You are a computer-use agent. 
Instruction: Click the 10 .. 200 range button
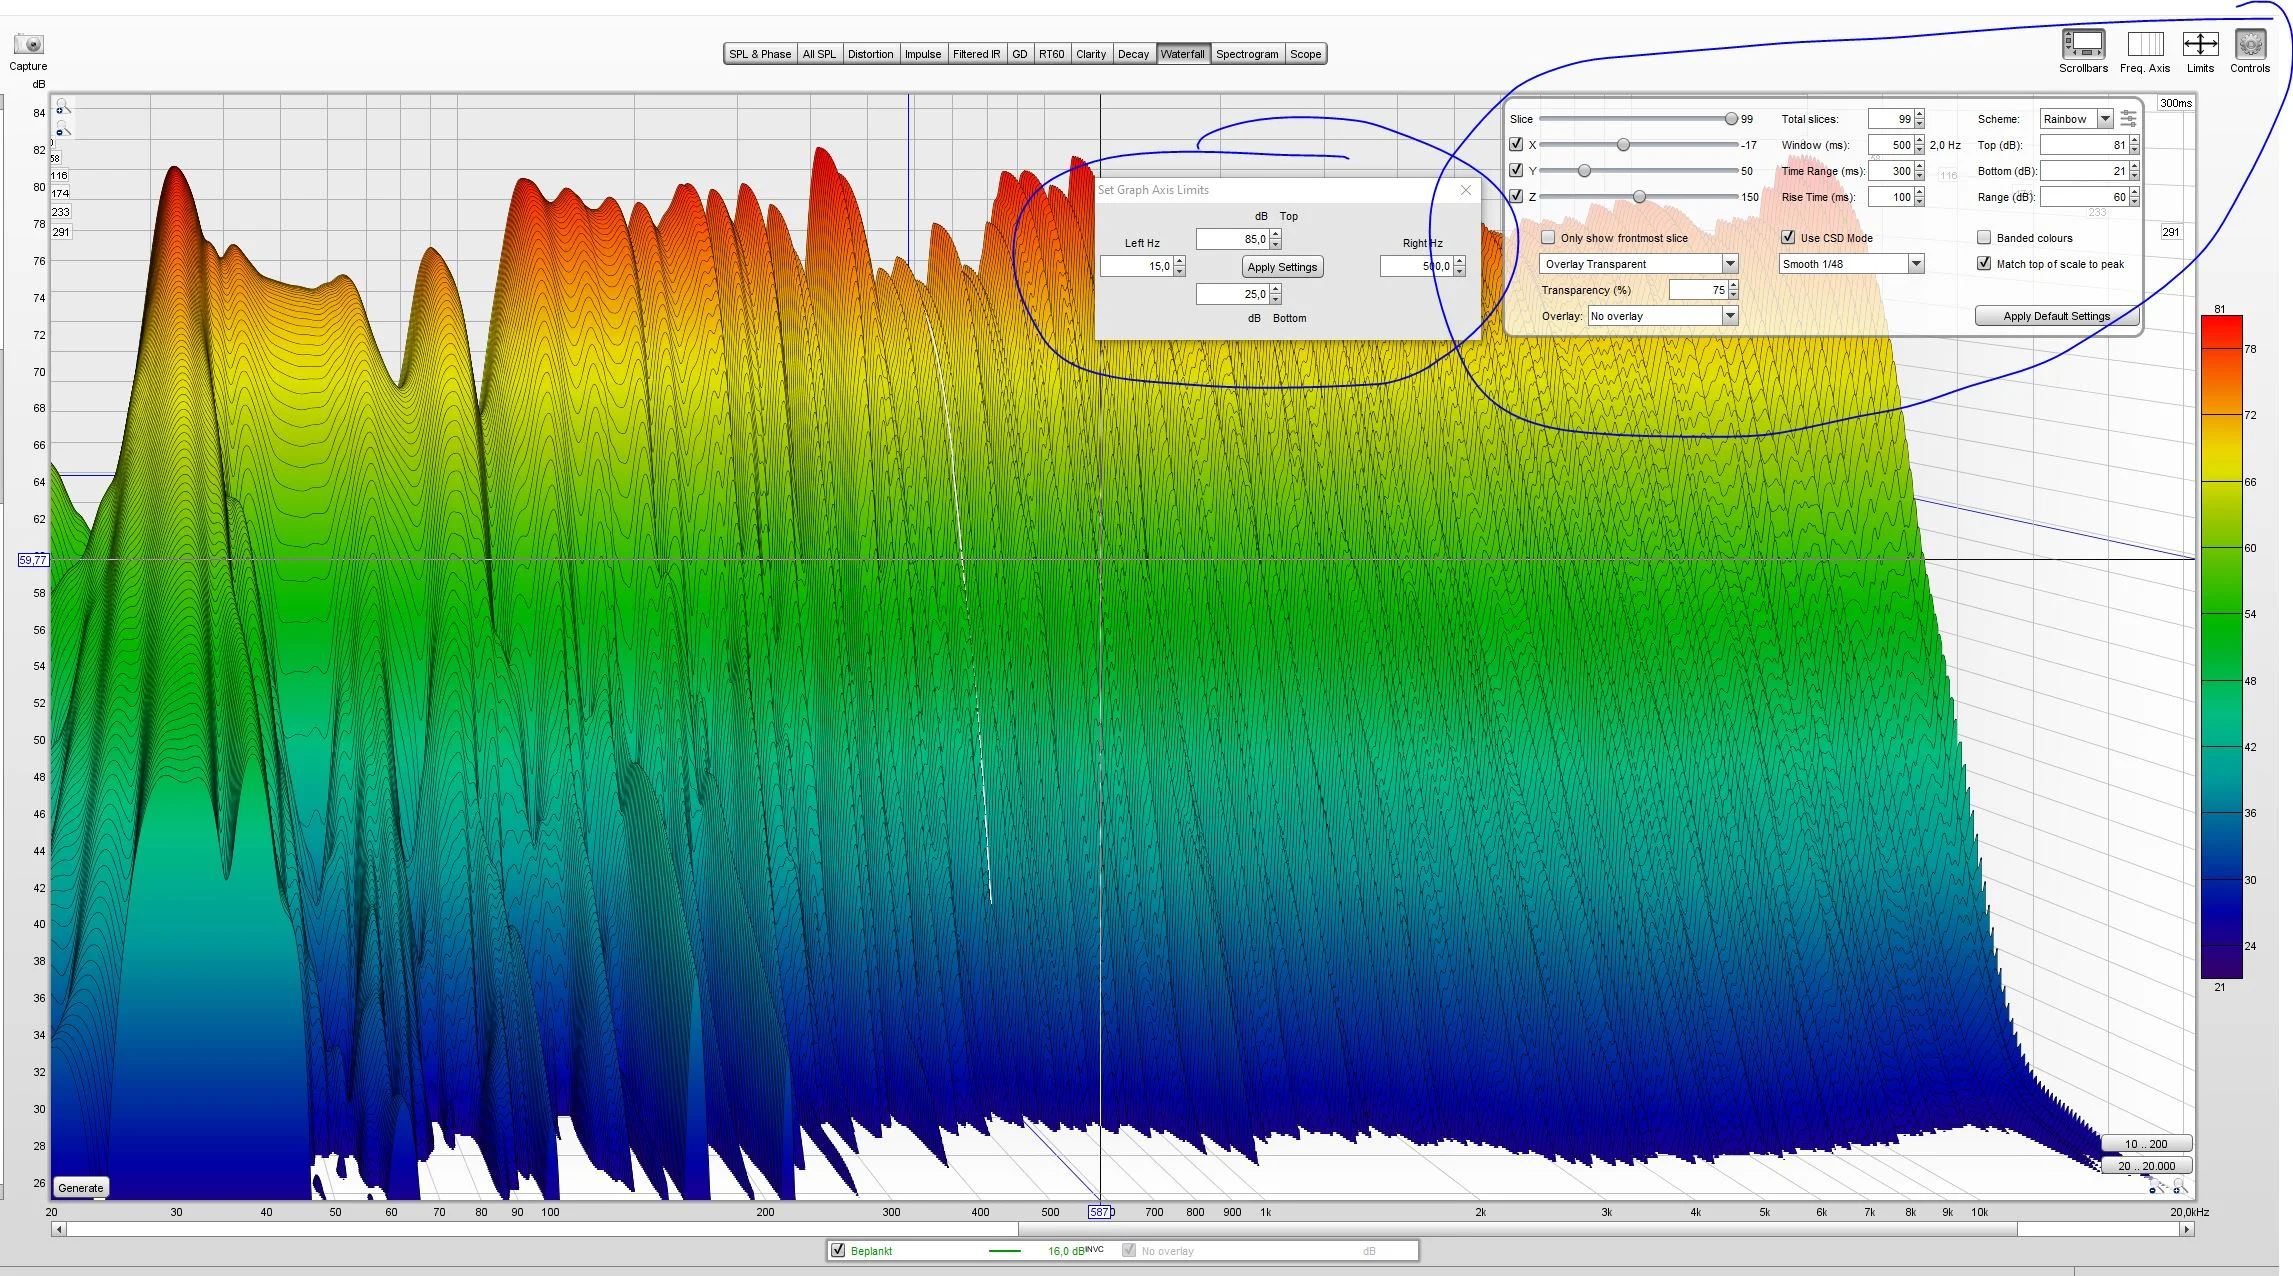click(x=2145, y=1144)
